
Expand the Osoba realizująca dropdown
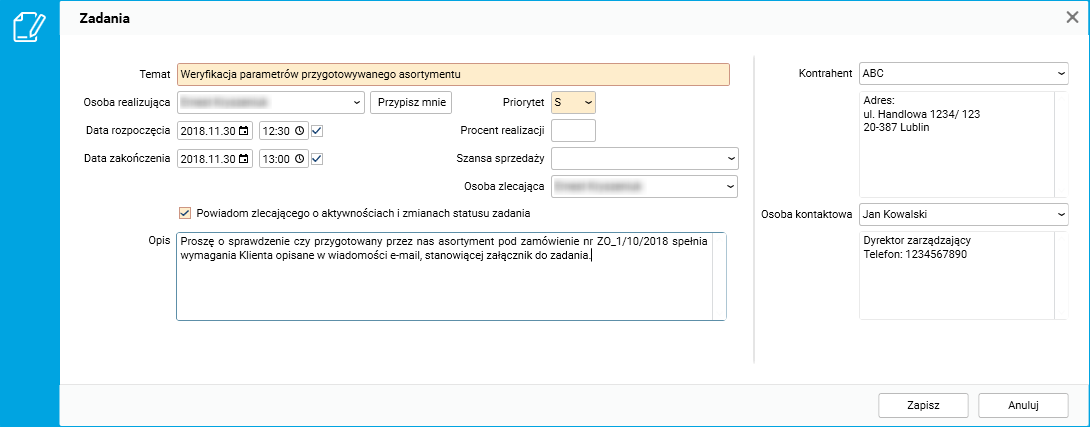pyautogui.click(x=357, y=102)
